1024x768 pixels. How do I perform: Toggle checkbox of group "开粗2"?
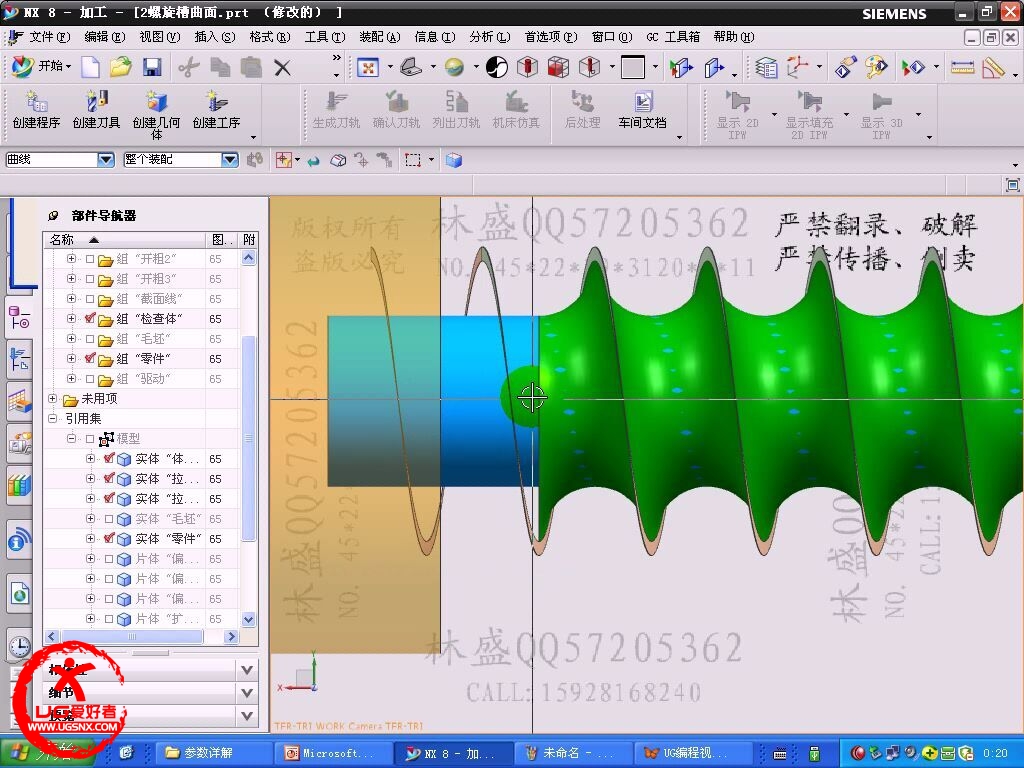[89, 259]
